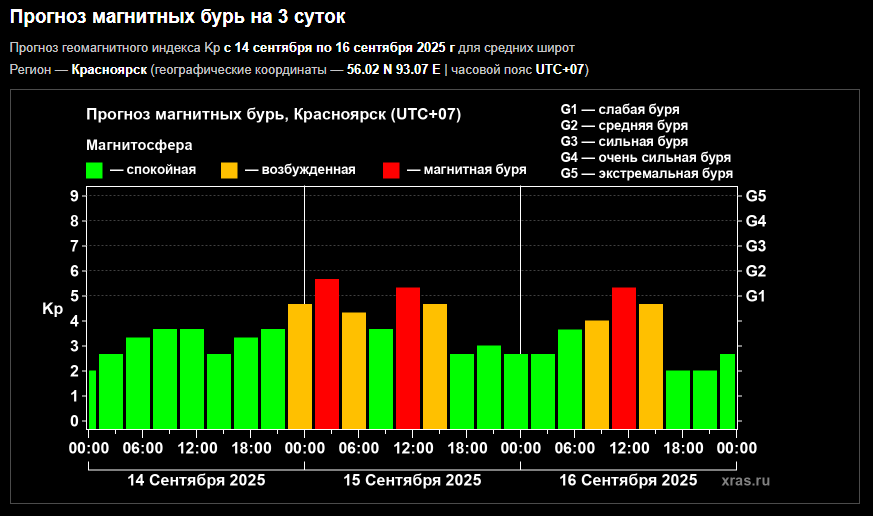This screenshot has height=516, width=873.
Task: Click the bold 'Красноярск' region name in the header
Action: (110, 70)
